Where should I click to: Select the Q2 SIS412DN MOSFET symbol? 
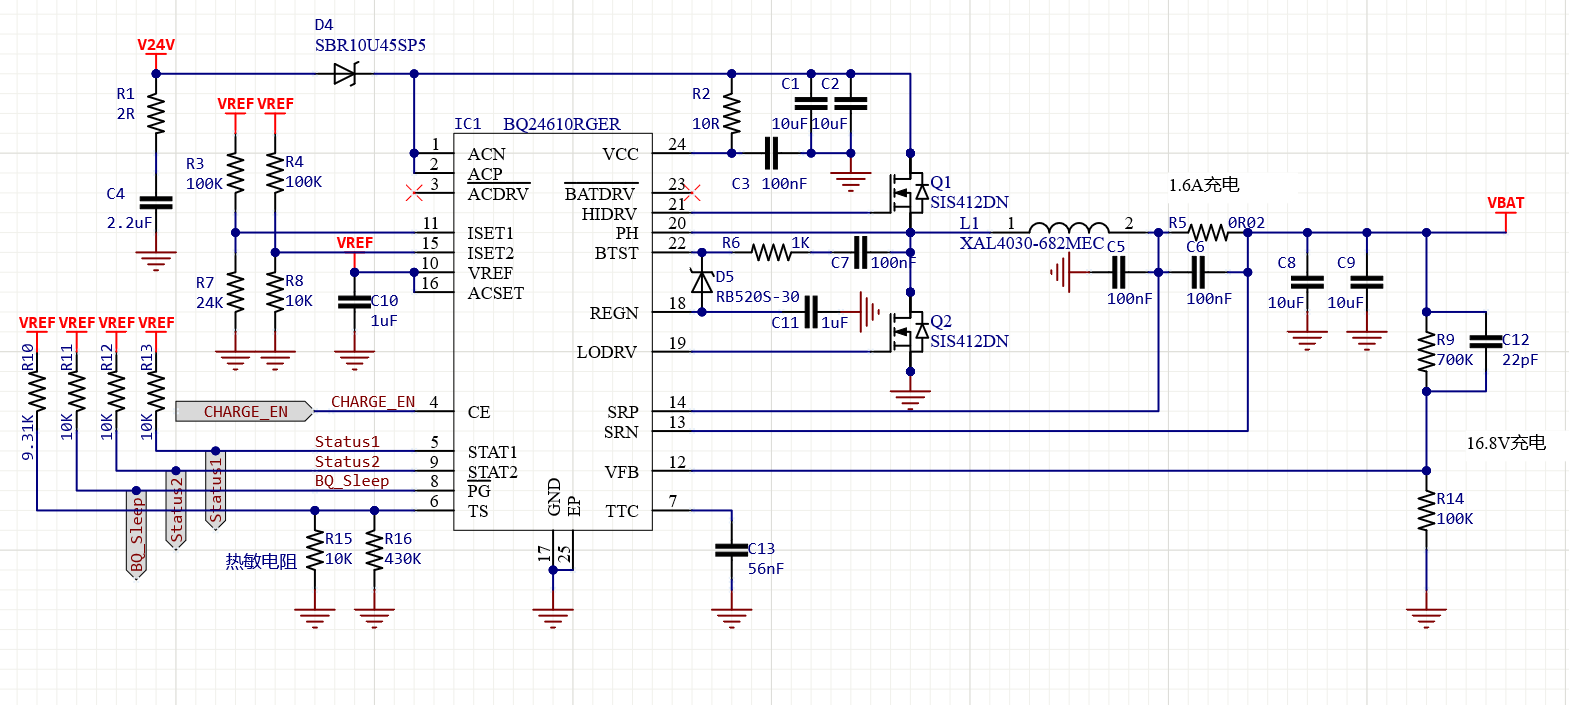(911, 330)
